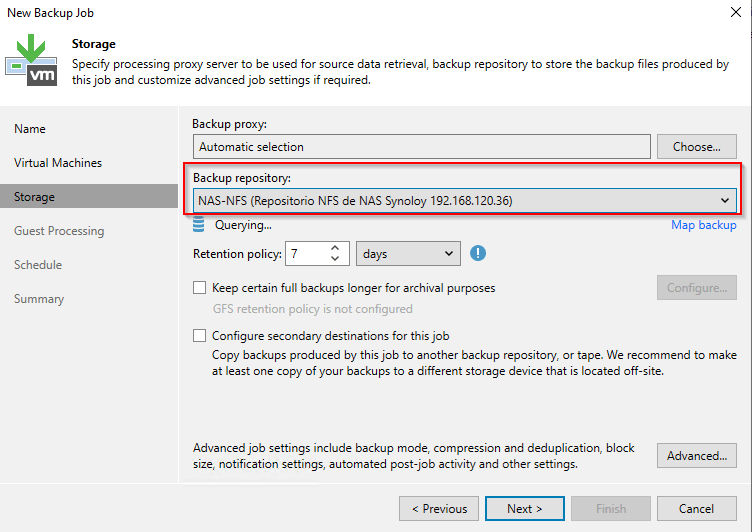
Task: Open the Backup repository dropdown list
Action: (725, 201)
